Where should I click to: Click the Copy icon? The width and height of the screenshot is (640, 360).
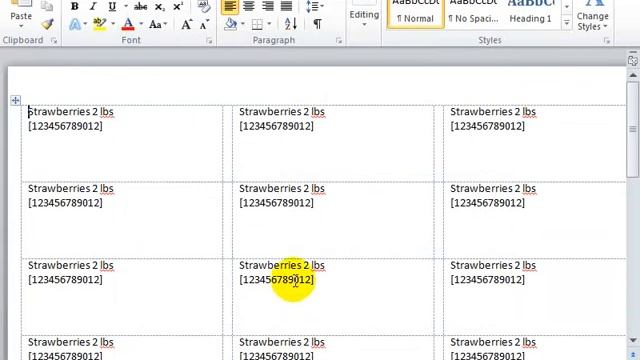click(47, 6)
